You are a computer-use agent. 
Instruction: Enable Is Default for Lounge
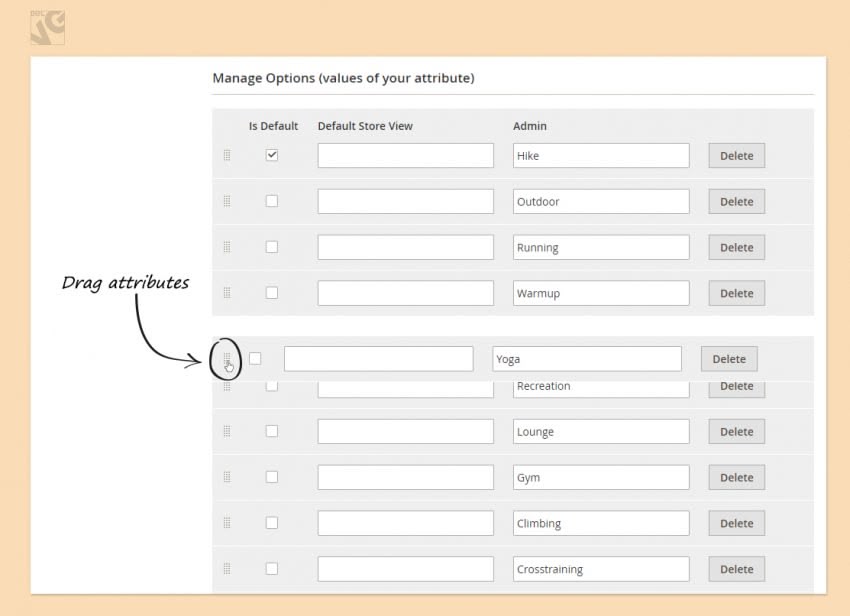click(272, 431)
